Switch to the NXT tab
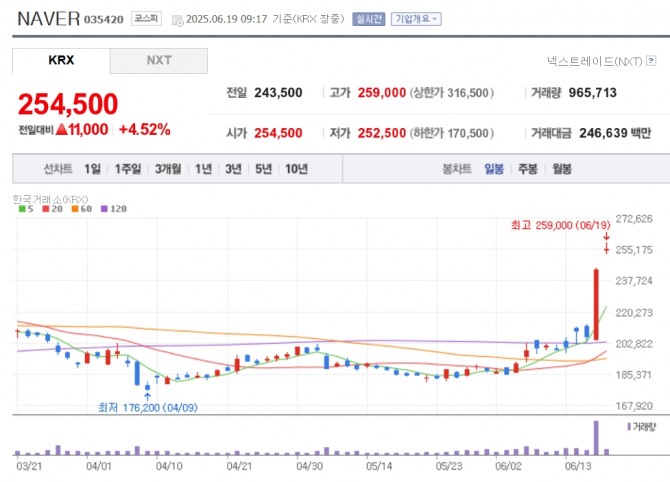 coord(159,60)
